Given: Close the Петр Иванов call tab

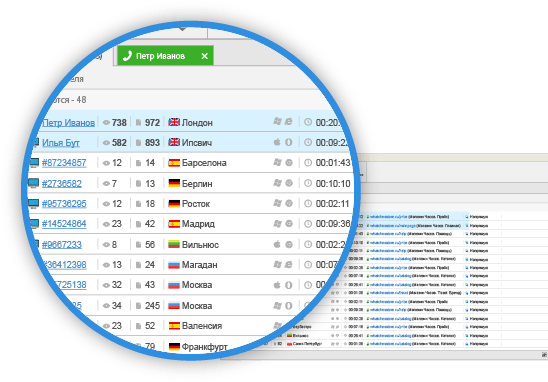Looking at the screenshot, I should tap(205, 56).
